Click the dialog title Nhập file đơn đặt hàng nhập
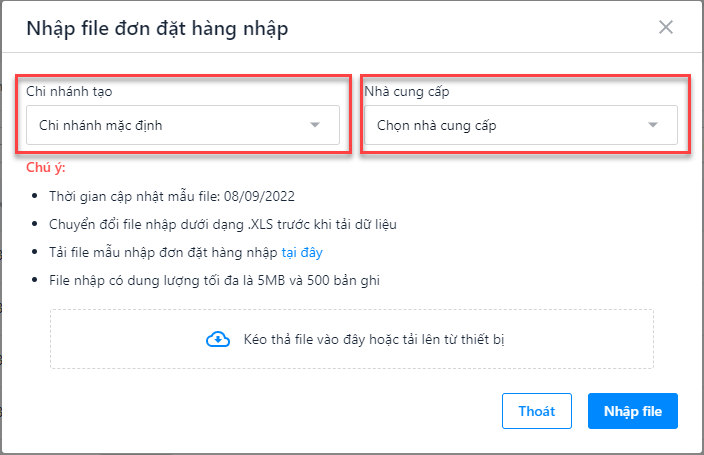The width and height of the screenshot is (704, 455). click(157, 29)
